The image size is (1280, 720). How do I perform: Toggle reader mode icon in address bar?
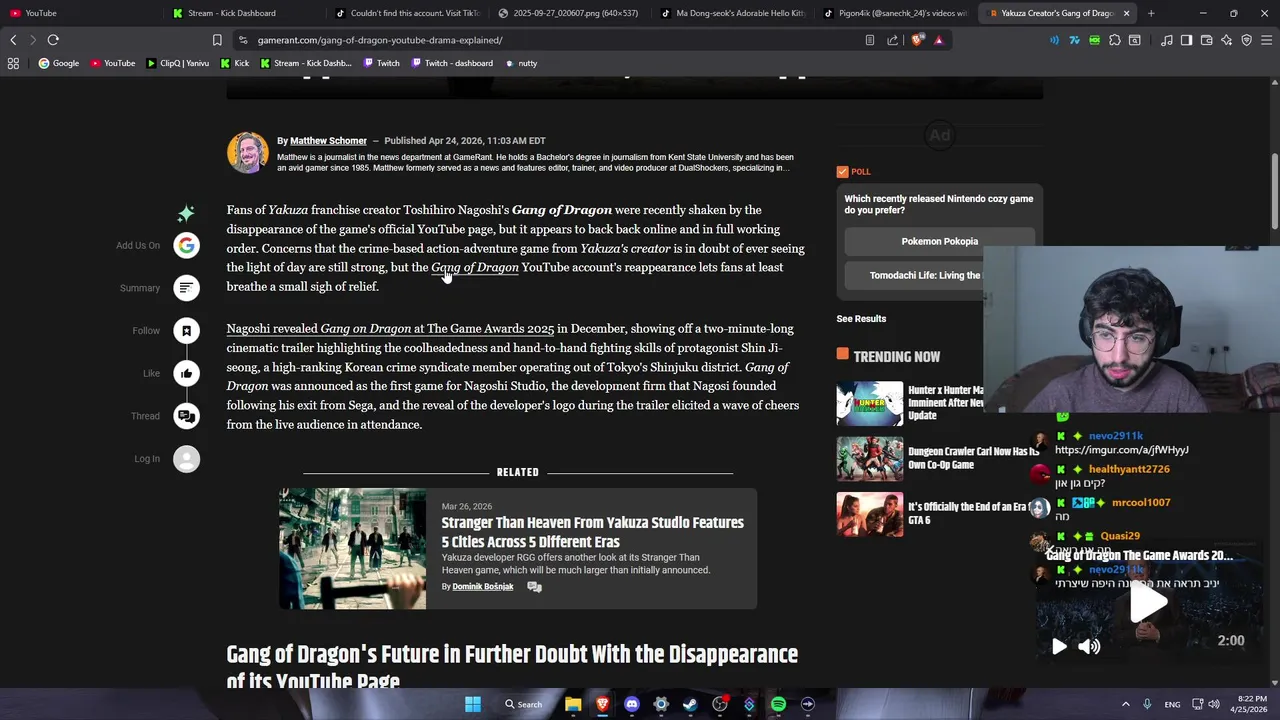tap(870, 40)
